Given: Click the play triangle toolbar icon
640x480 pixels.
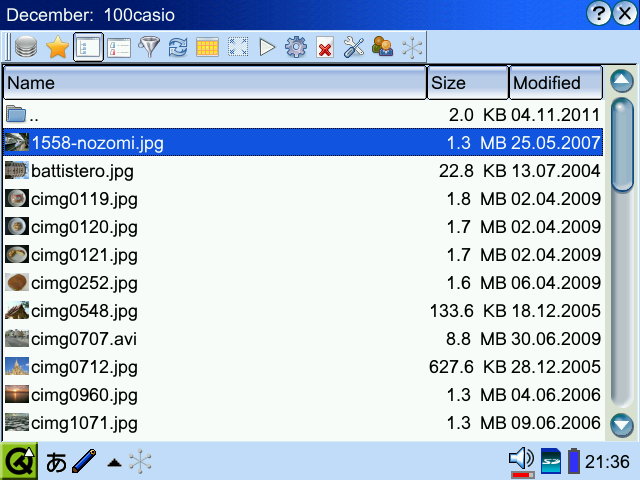Looking at the screenshot, I should [x=267, y=47].
